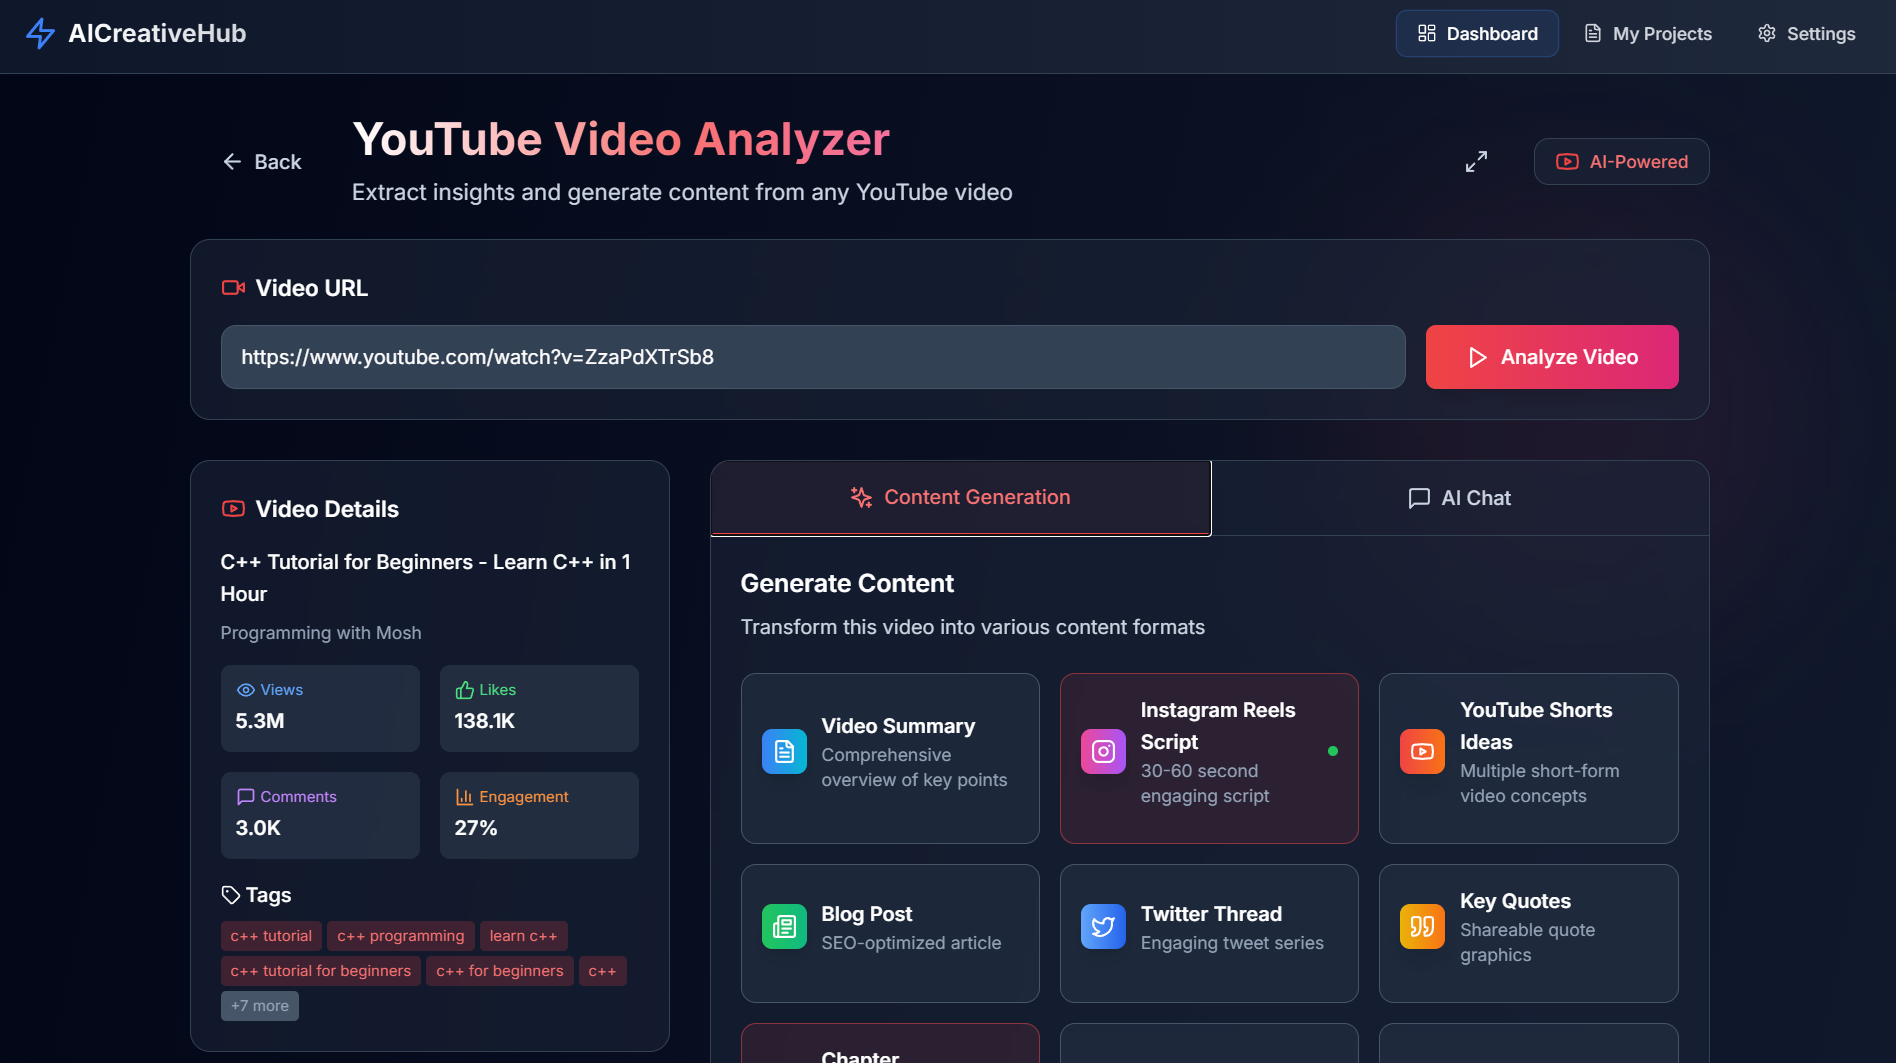Select the Twitter Thread card
This screenshot has width=1896, height=1063.
[x=1209, y=933]
